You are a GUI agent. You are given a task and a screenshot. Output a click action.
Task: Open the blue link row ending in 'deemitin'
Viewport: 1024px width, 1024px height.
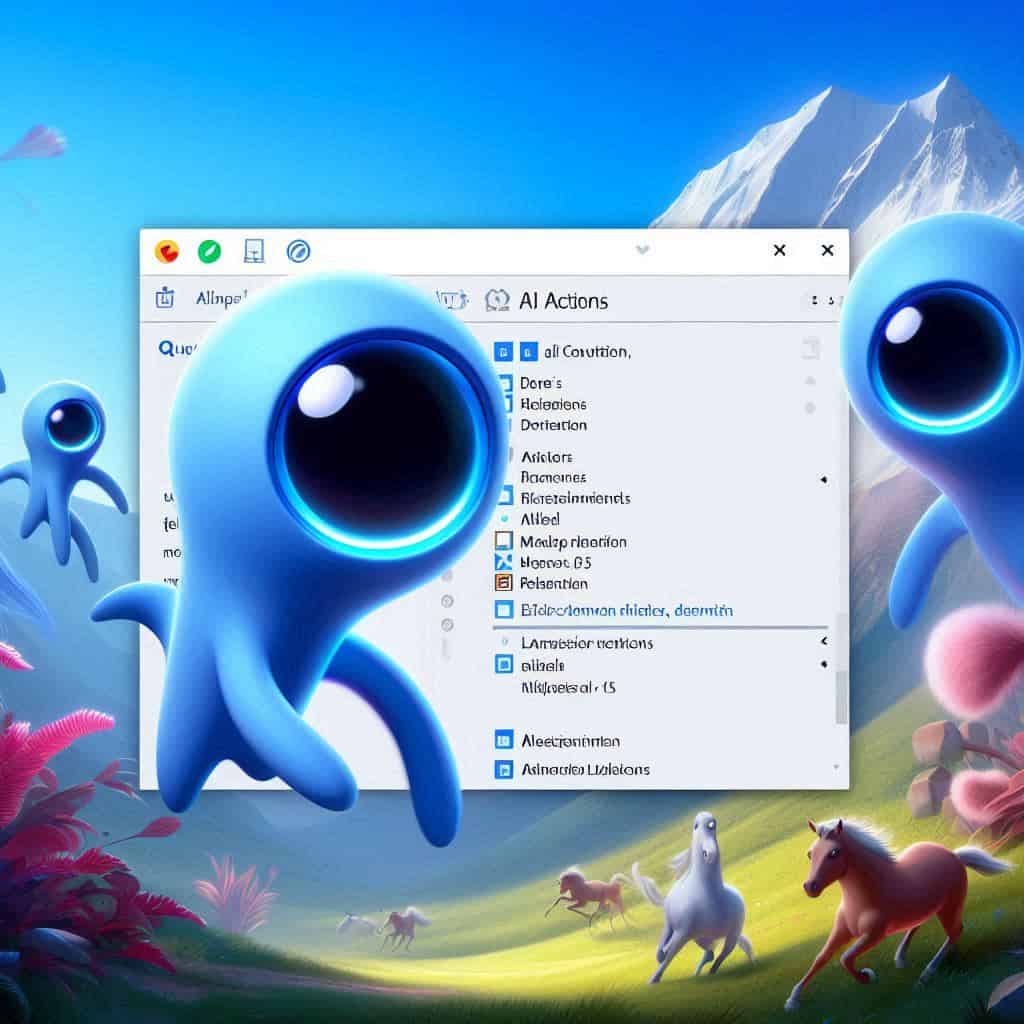pyautogui.click(x=626, y=611)
